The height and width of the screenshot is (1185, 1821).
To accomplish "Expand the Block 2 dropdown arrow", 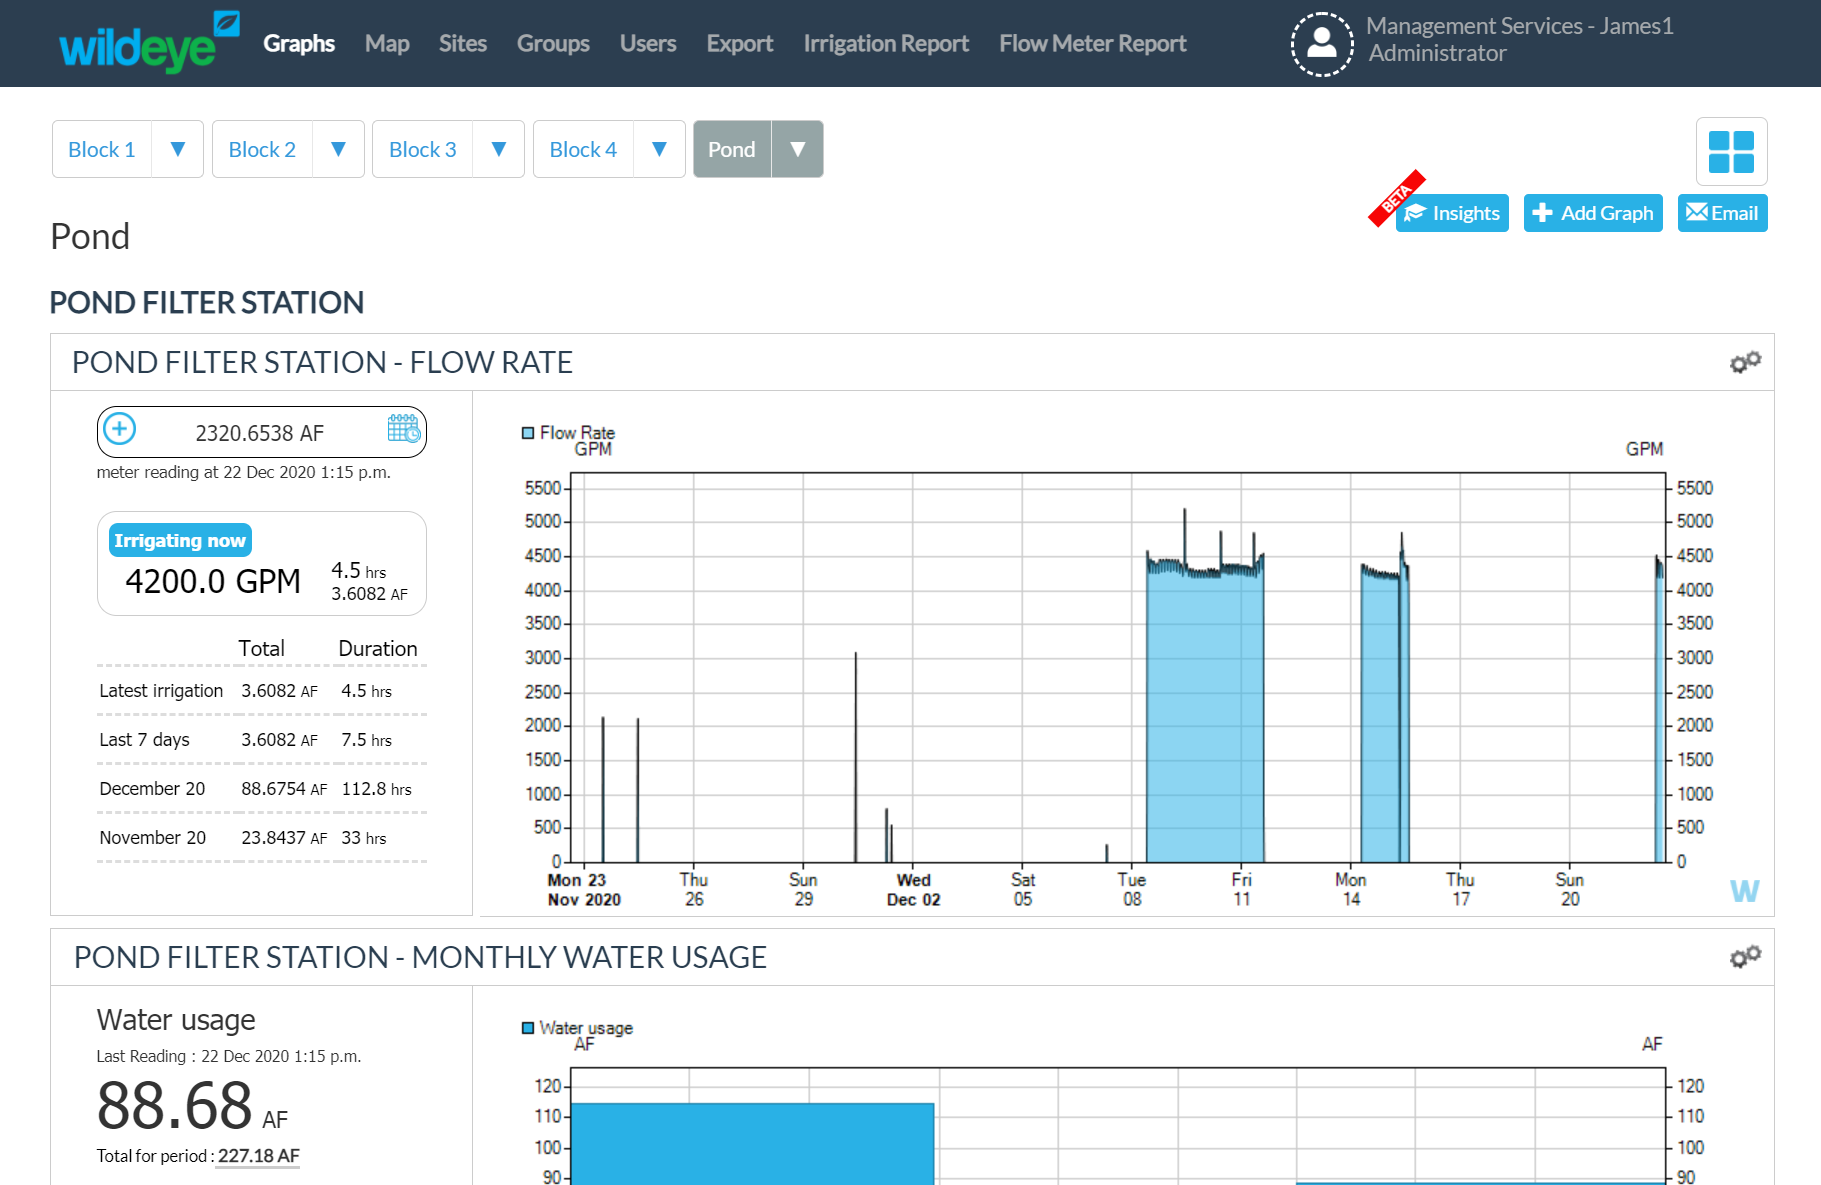I will point(338,149).
